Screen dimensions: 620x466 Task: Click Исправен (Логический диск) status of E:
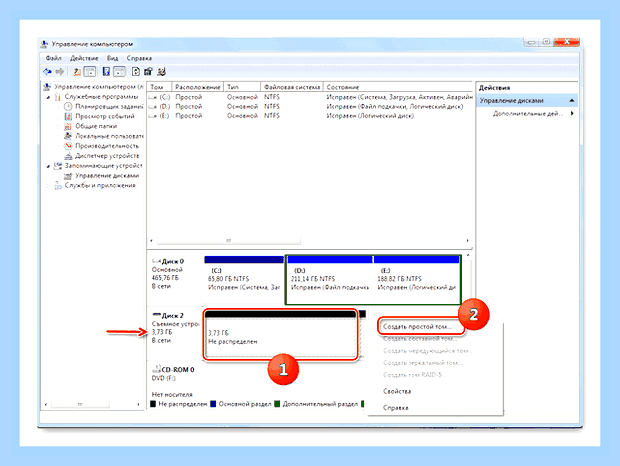tap(370, 116)
